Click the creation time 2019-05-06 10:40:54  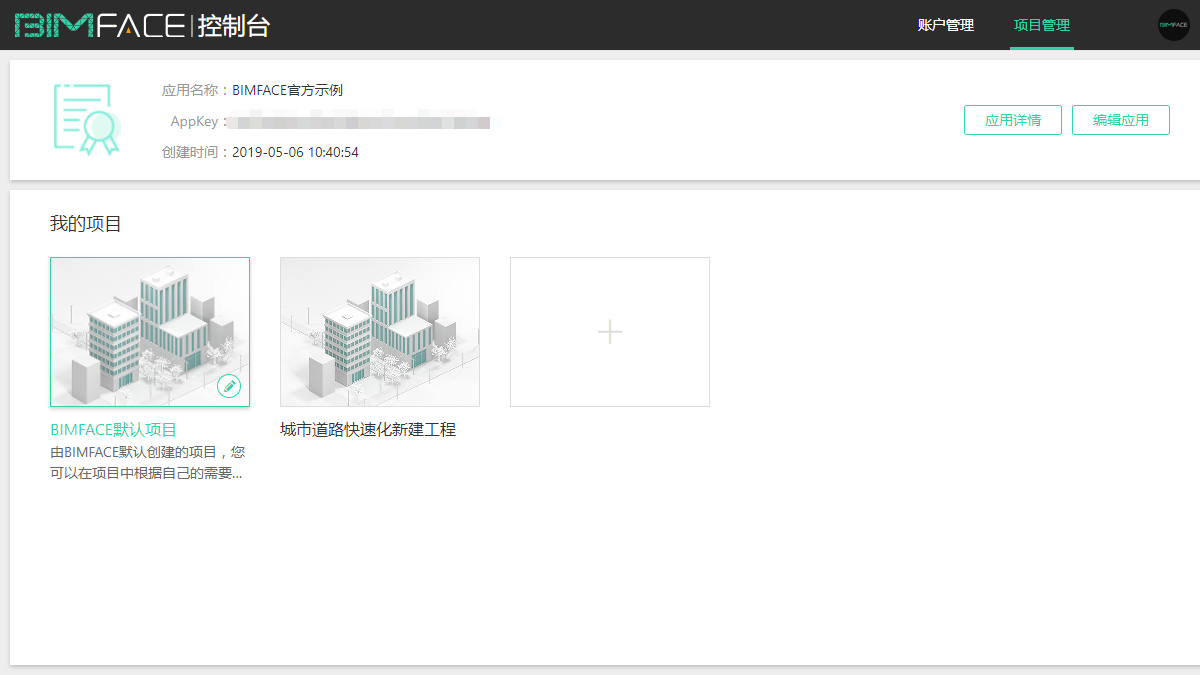pyautogui.click(x=295, y=153)
